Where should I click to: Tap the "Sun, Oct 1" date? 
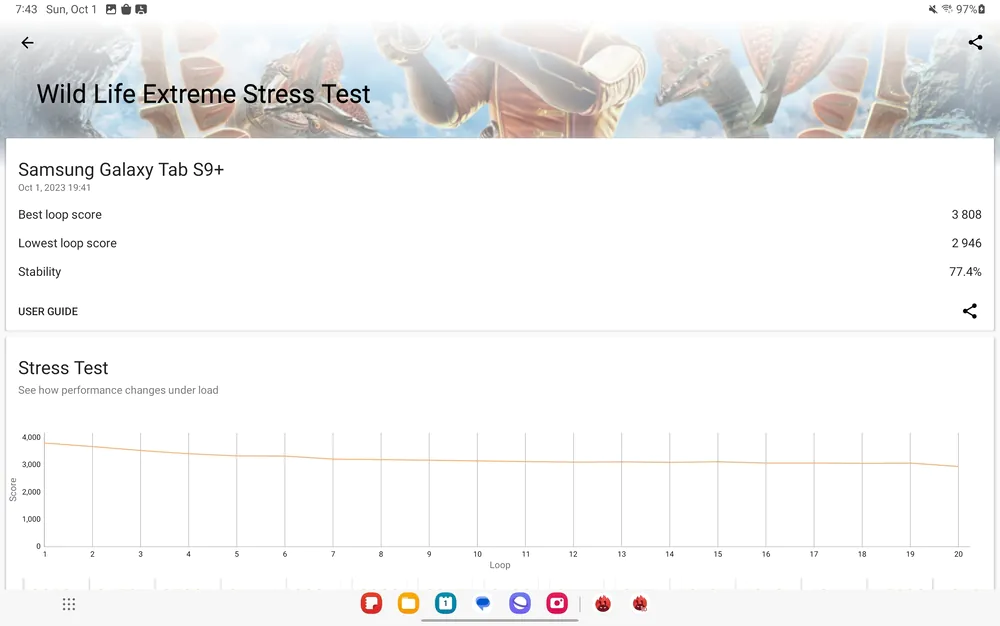71,10
